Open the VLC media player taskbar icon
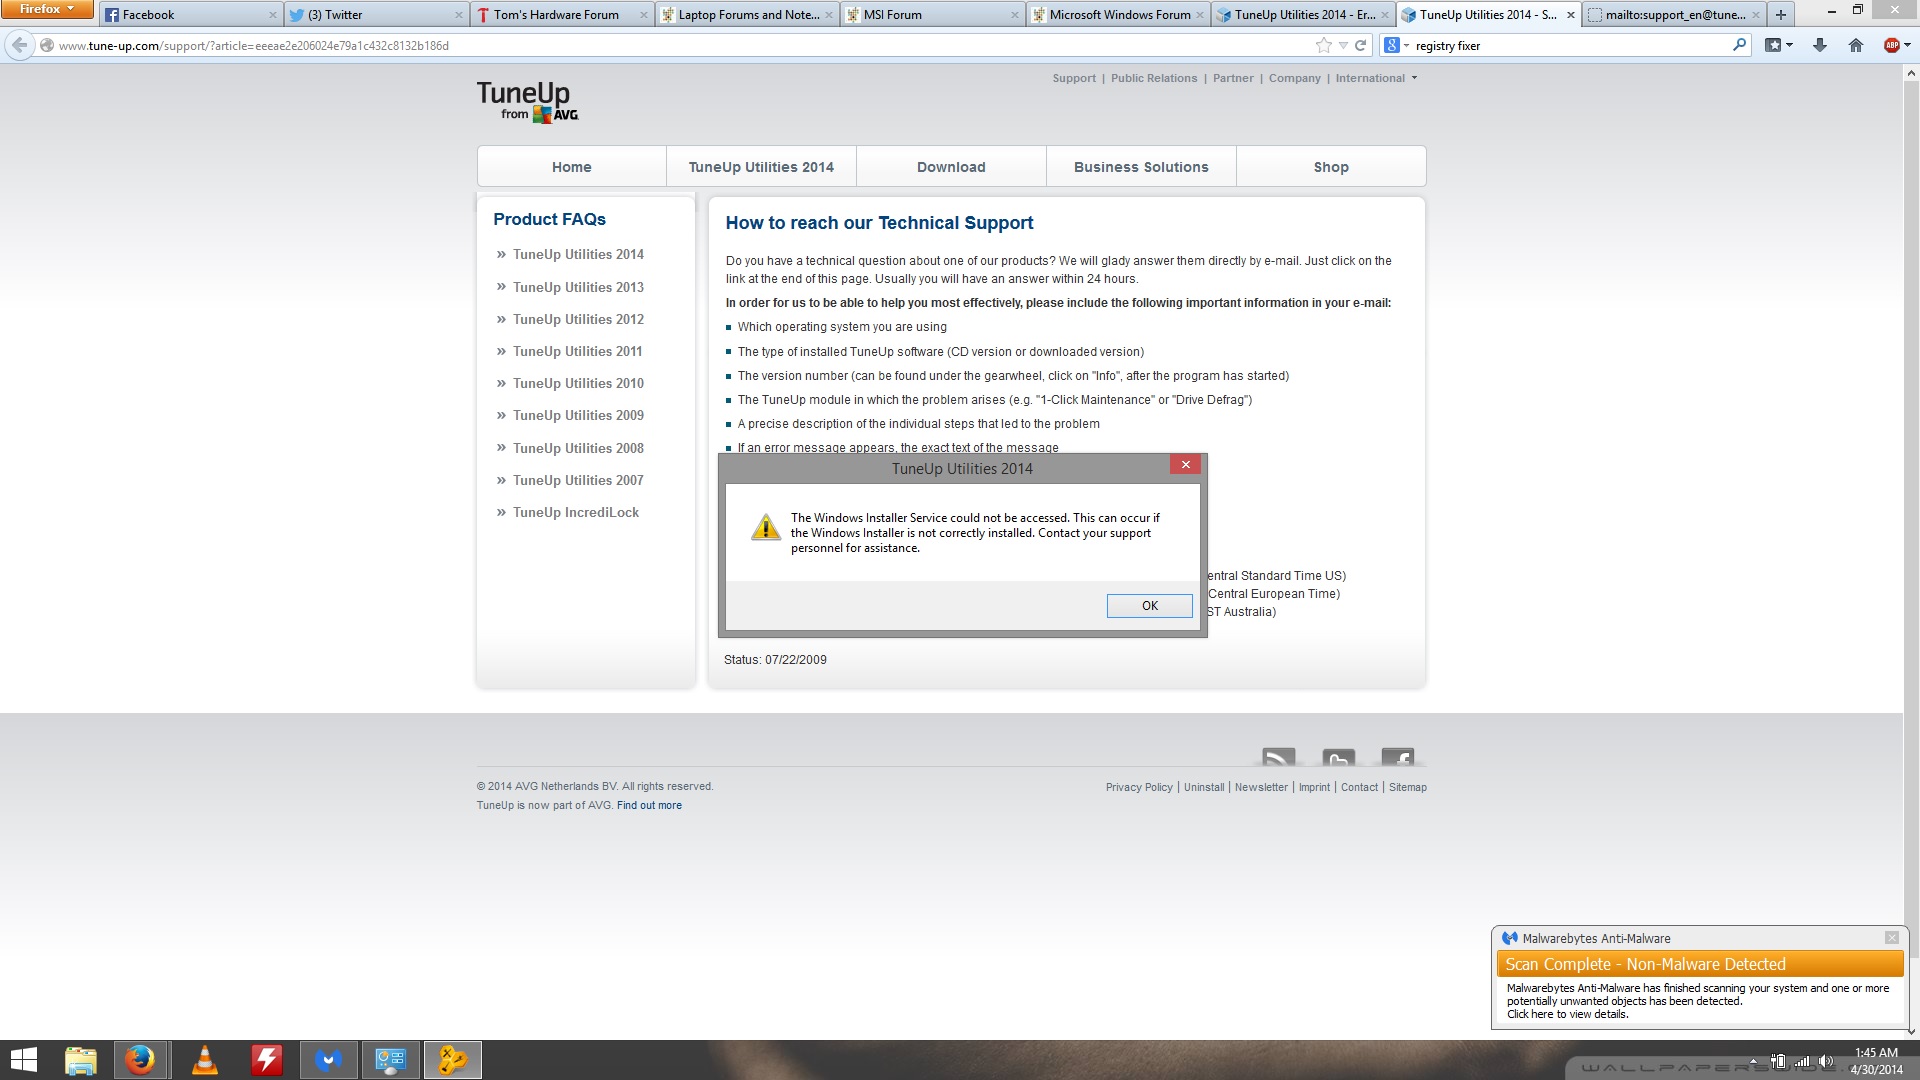Viewport: 1920px width, 1080px height. coord(204,1060)
